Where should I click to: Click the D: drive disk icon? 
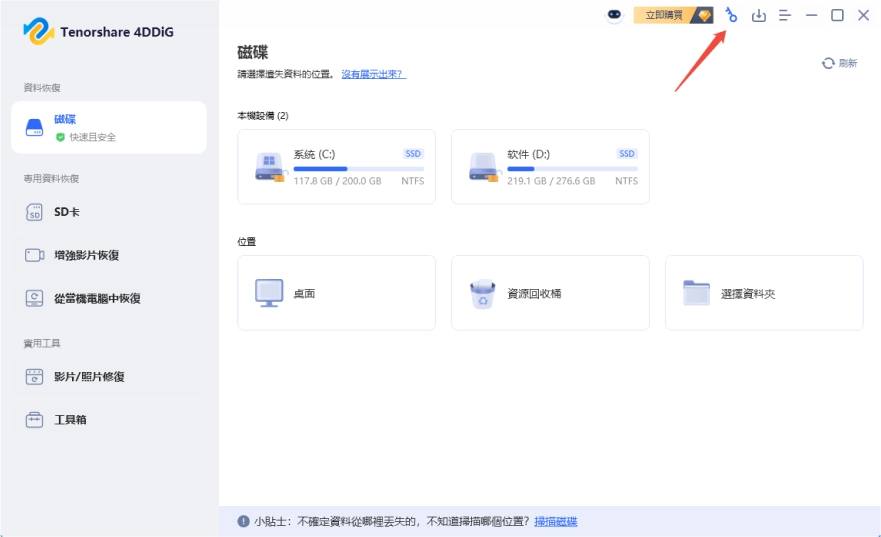coord(484,167)
